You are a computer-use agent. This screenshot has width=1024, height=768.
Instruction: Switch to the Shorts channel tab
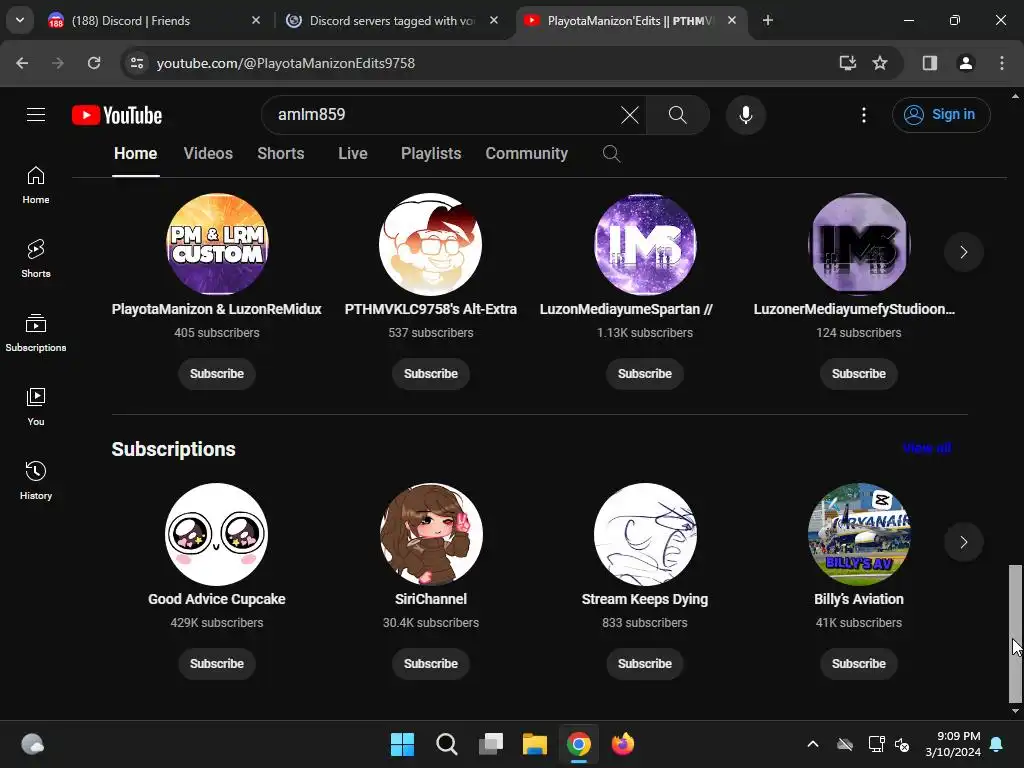point(281,153)
